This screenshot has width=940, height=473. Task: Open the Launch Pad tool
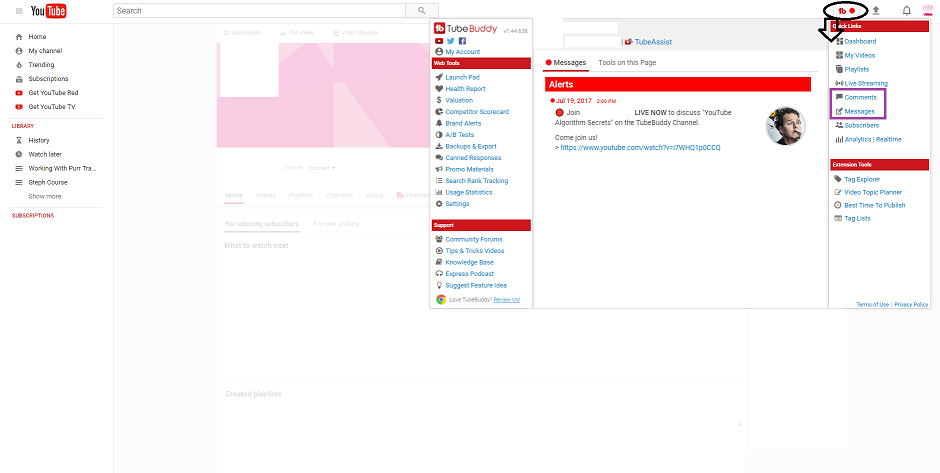pos(461,77)
